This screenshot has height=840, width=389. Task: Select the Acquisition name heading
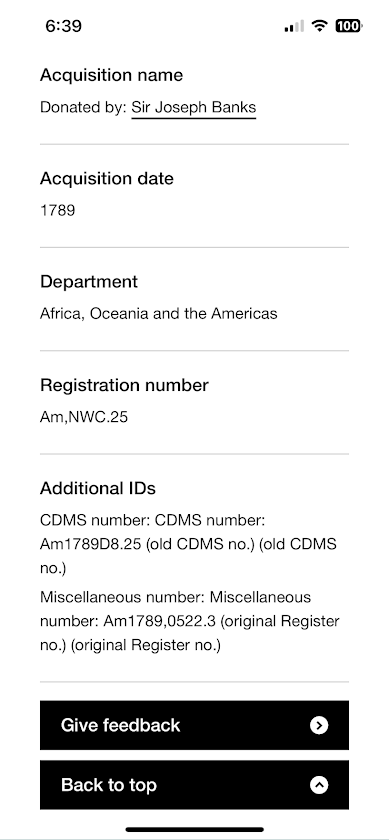click(x=111, y=75)
